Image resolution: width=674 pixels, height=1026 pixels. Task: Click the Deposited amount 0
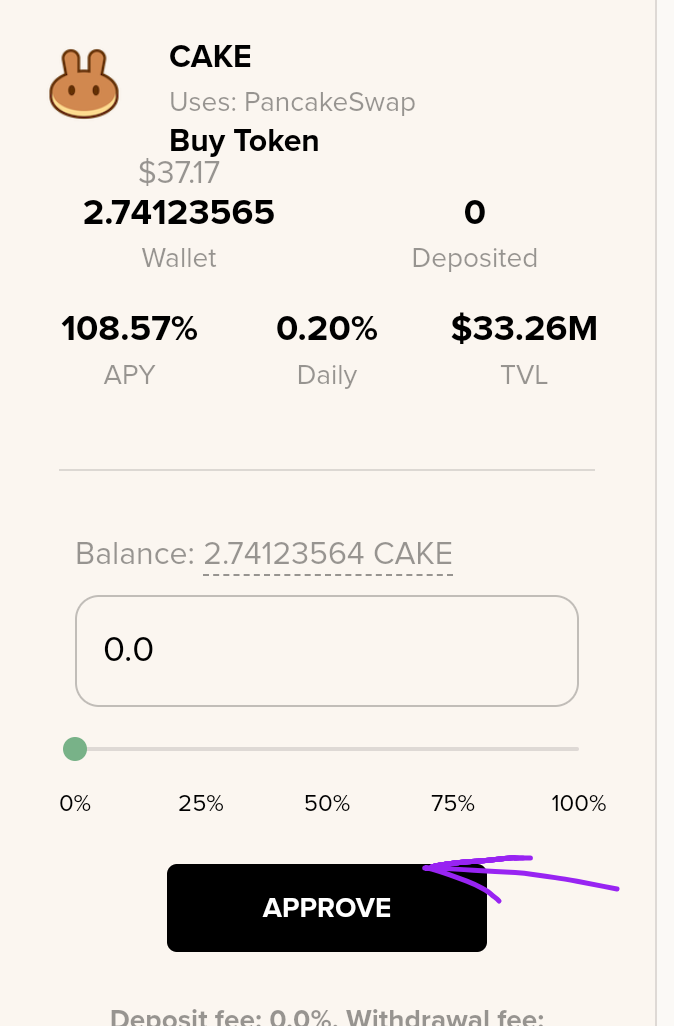pos(475,213)
